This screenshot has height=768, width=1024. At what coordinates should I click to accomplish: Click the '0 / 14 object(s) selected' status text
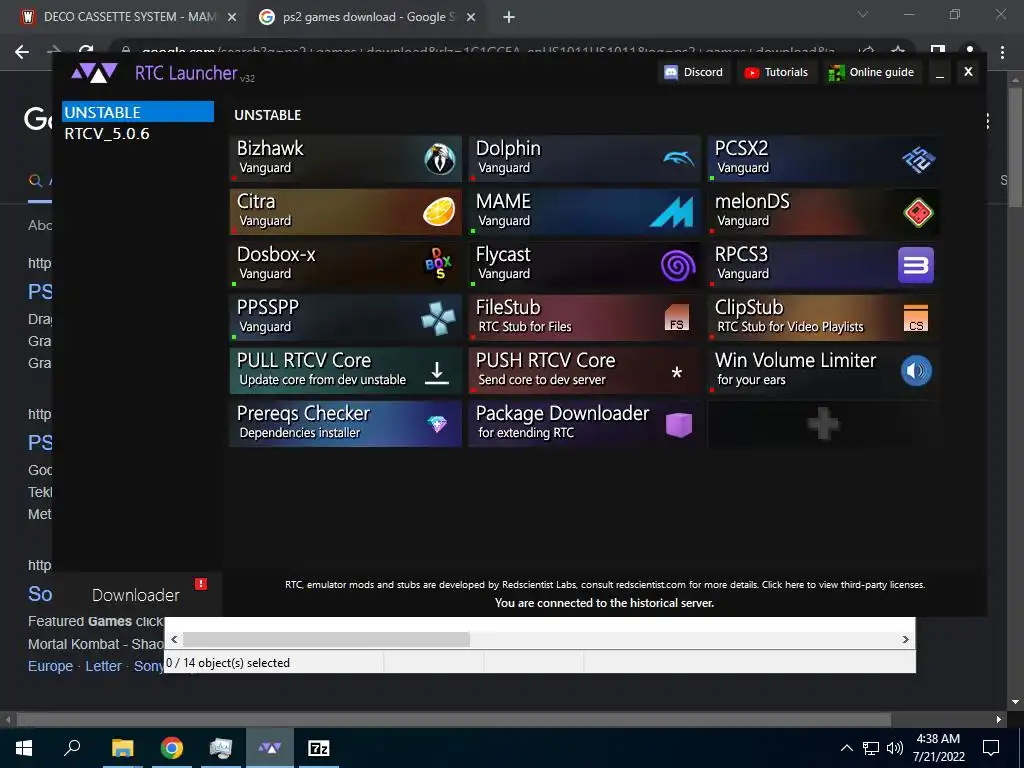228,663
